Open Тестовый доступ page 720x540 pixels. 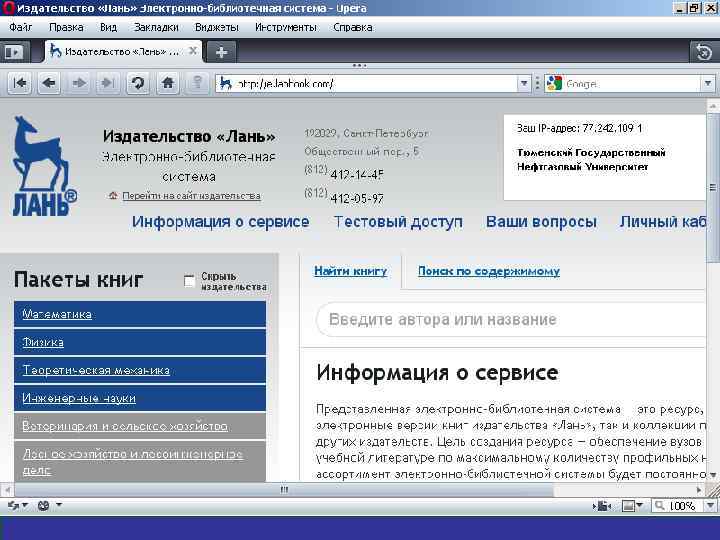click(398, 222)
